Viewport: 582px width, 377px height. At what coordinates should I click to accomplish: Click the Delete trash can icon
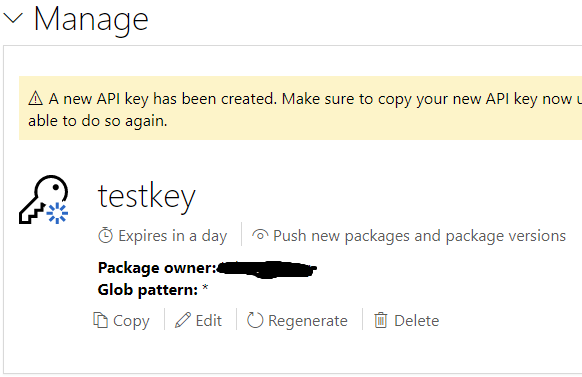point(380,320)
